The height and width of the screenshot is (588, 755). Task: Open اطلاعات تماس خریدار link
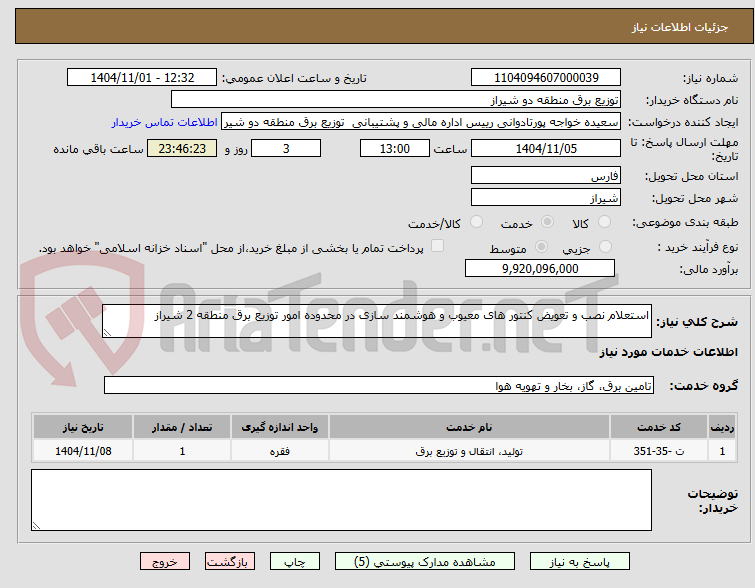pyautogui.click(x=165, y=122)
